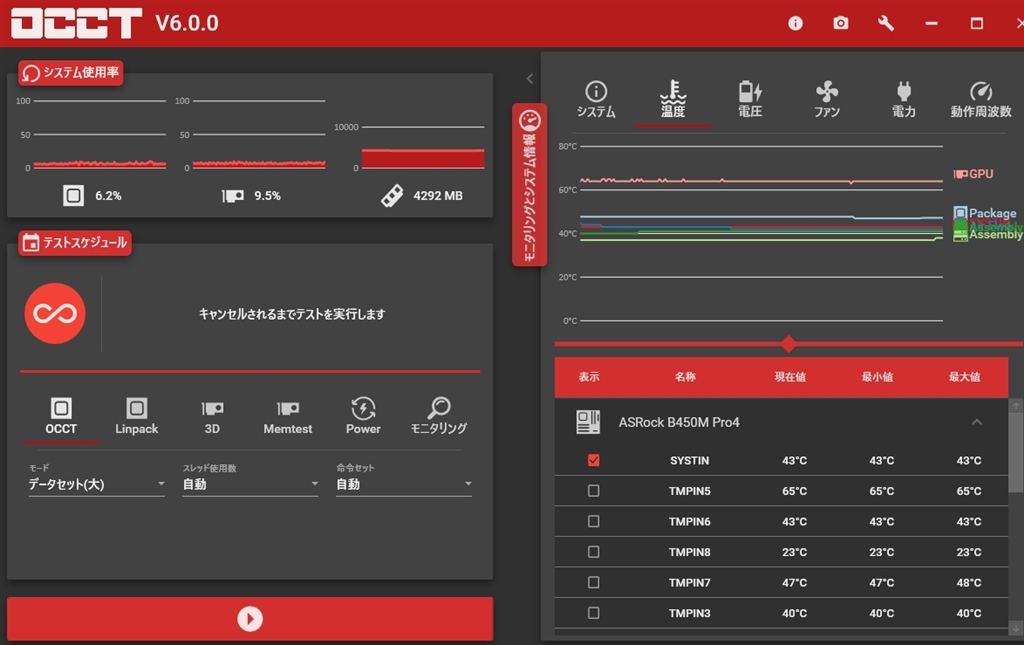1024x645 pixels.
Task: Select the Linpack test tab
Action: point(136,417)
